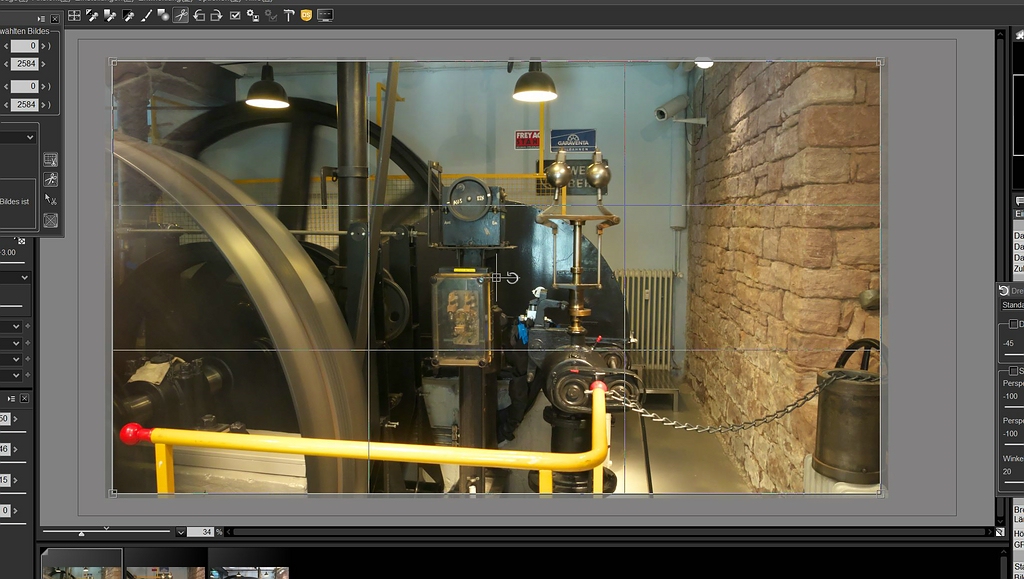Click the reset arrow icon in right panel
This screenshot has height=579, width=1024.
1004,291
